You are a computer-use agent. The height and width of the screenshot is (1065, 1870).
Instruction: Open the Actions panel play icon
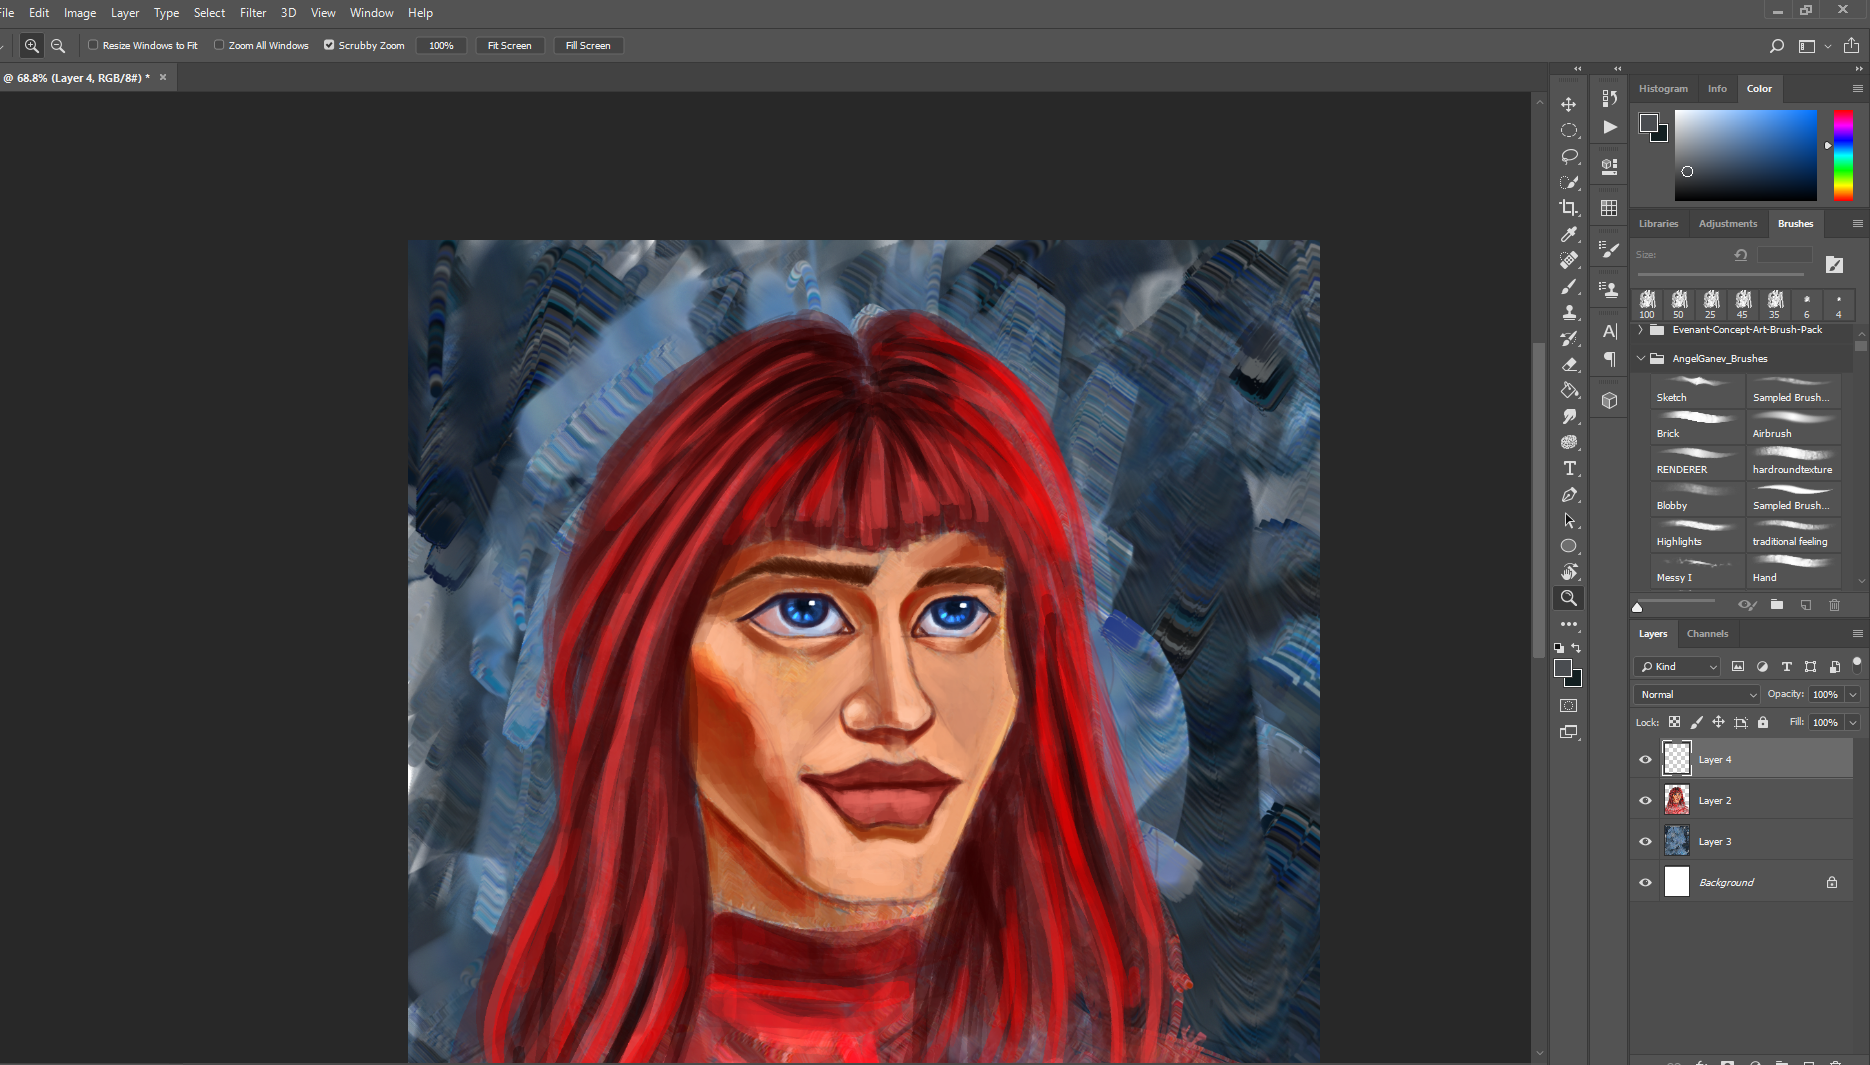click(x=1609, y=127)
